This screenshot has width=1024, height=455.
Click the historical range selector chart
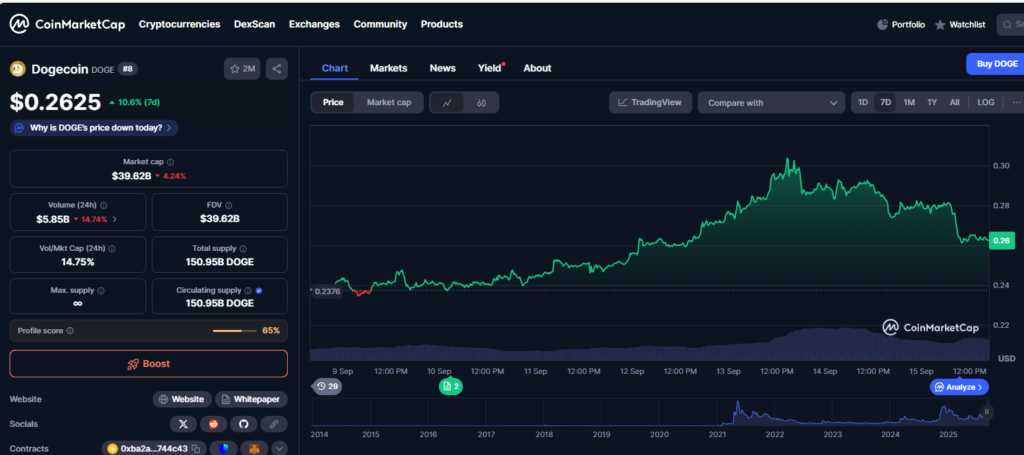[x=650, y=412]
